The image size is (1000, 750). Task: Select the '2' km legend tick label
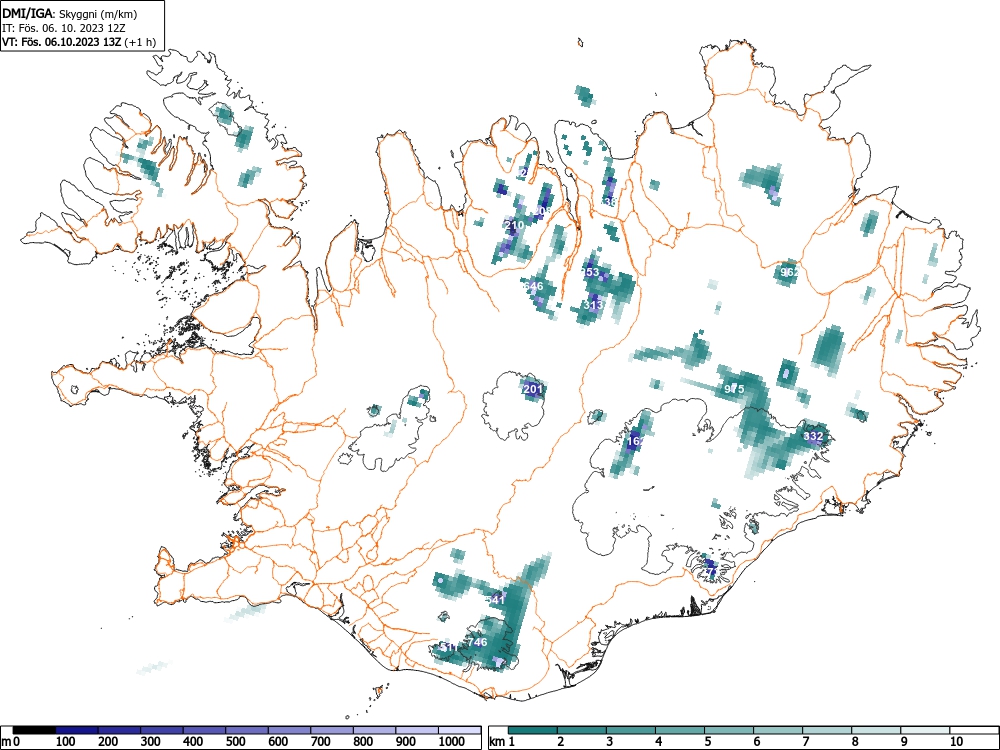pyautogui.click(x=561, y=742)
